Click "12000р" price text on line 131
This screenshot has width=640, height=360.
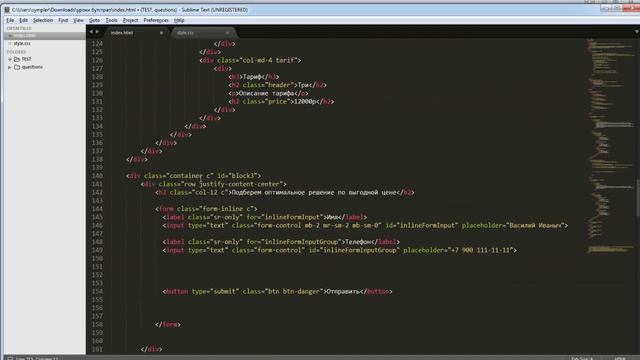(306, 102)
